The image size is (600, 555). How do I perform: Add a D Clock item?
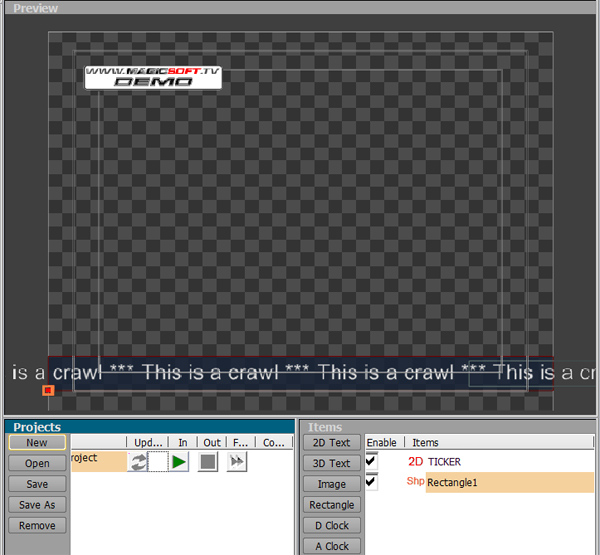coord(332,526)
